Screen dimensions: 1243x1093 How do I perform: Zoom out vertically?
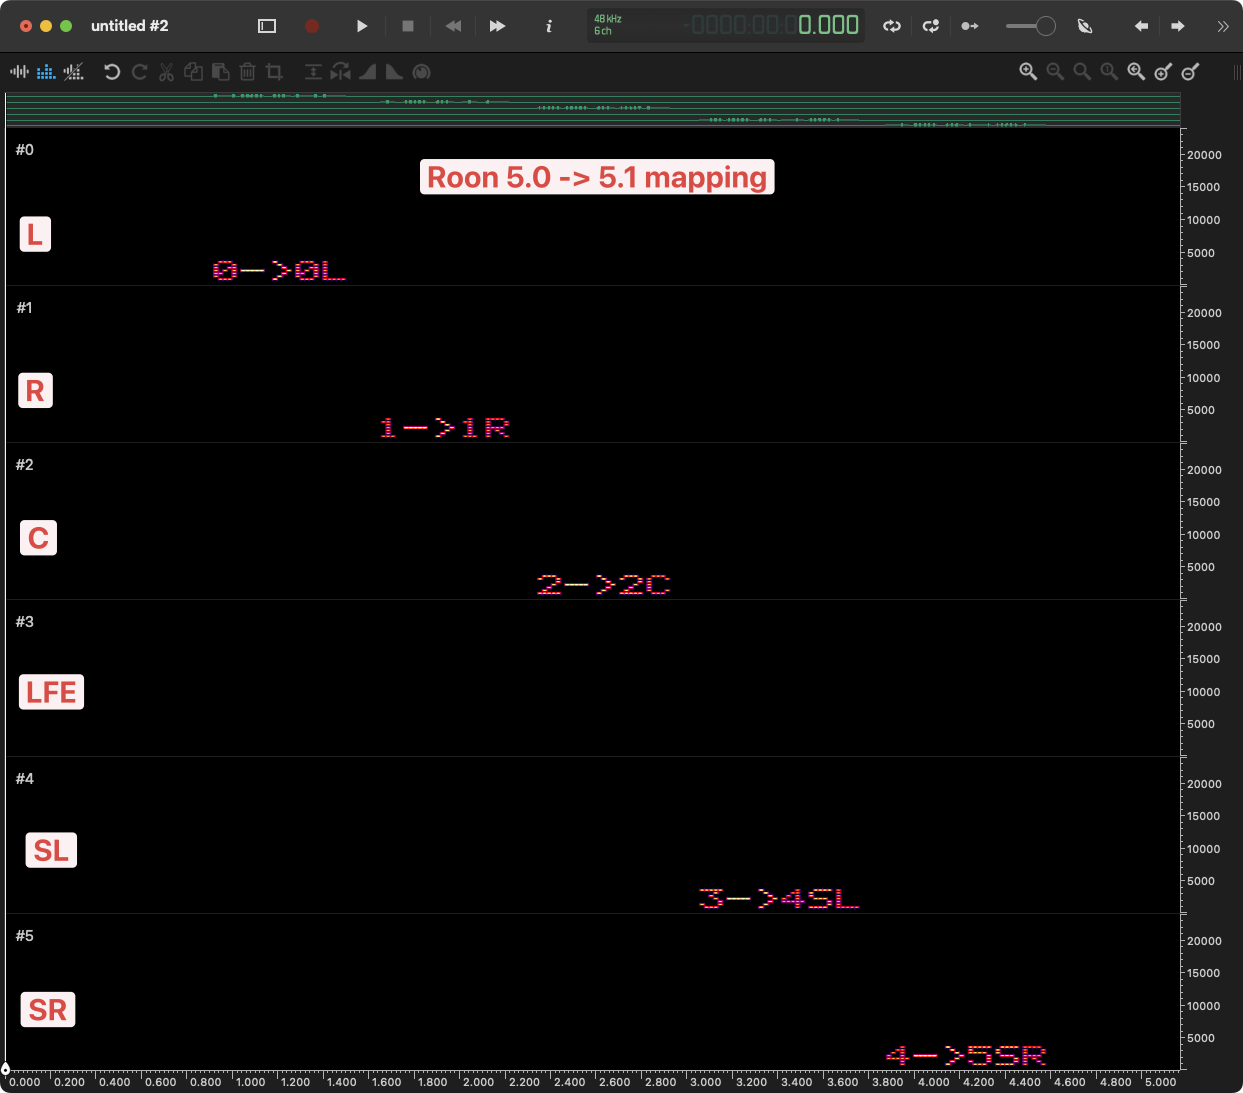click(1190, 72)
